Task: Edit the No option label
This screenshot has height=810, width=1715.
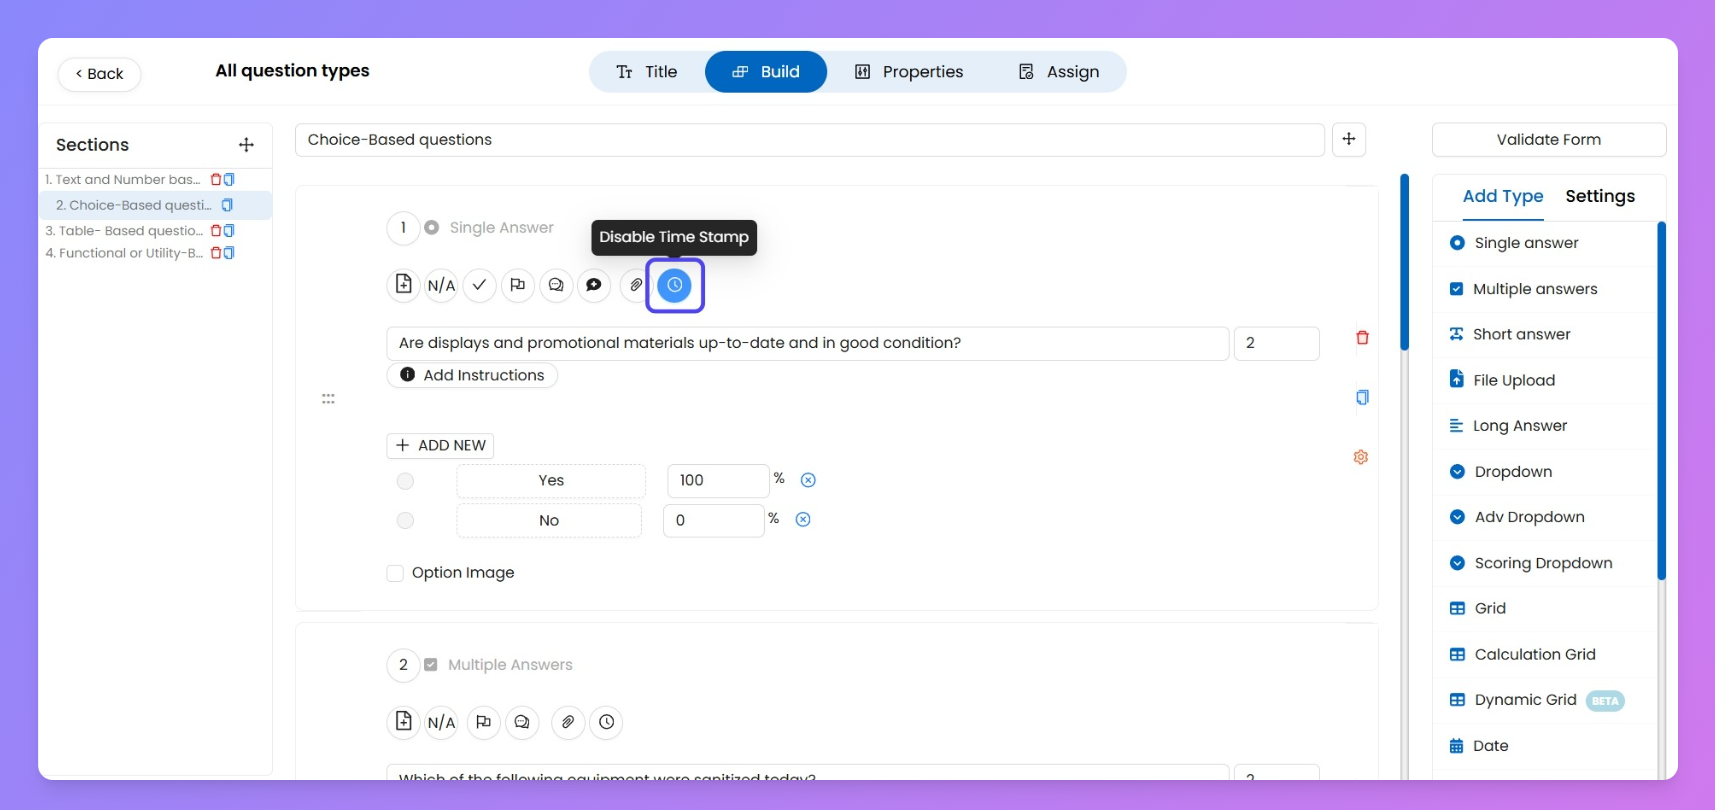Action: point(549,521)
